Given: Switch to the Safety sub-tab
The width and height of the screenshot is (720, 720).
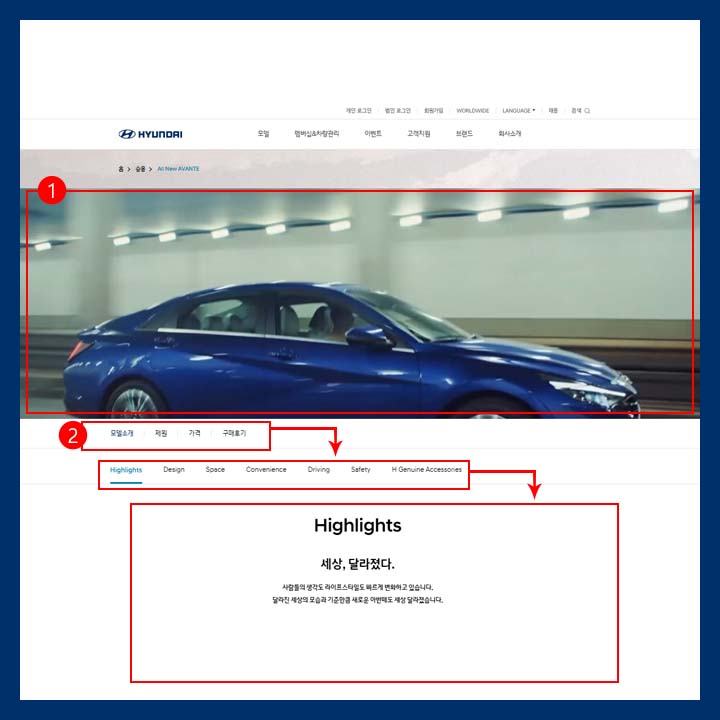Looking at the screenshot, I should pyautogui.click(x=360, y=469).
